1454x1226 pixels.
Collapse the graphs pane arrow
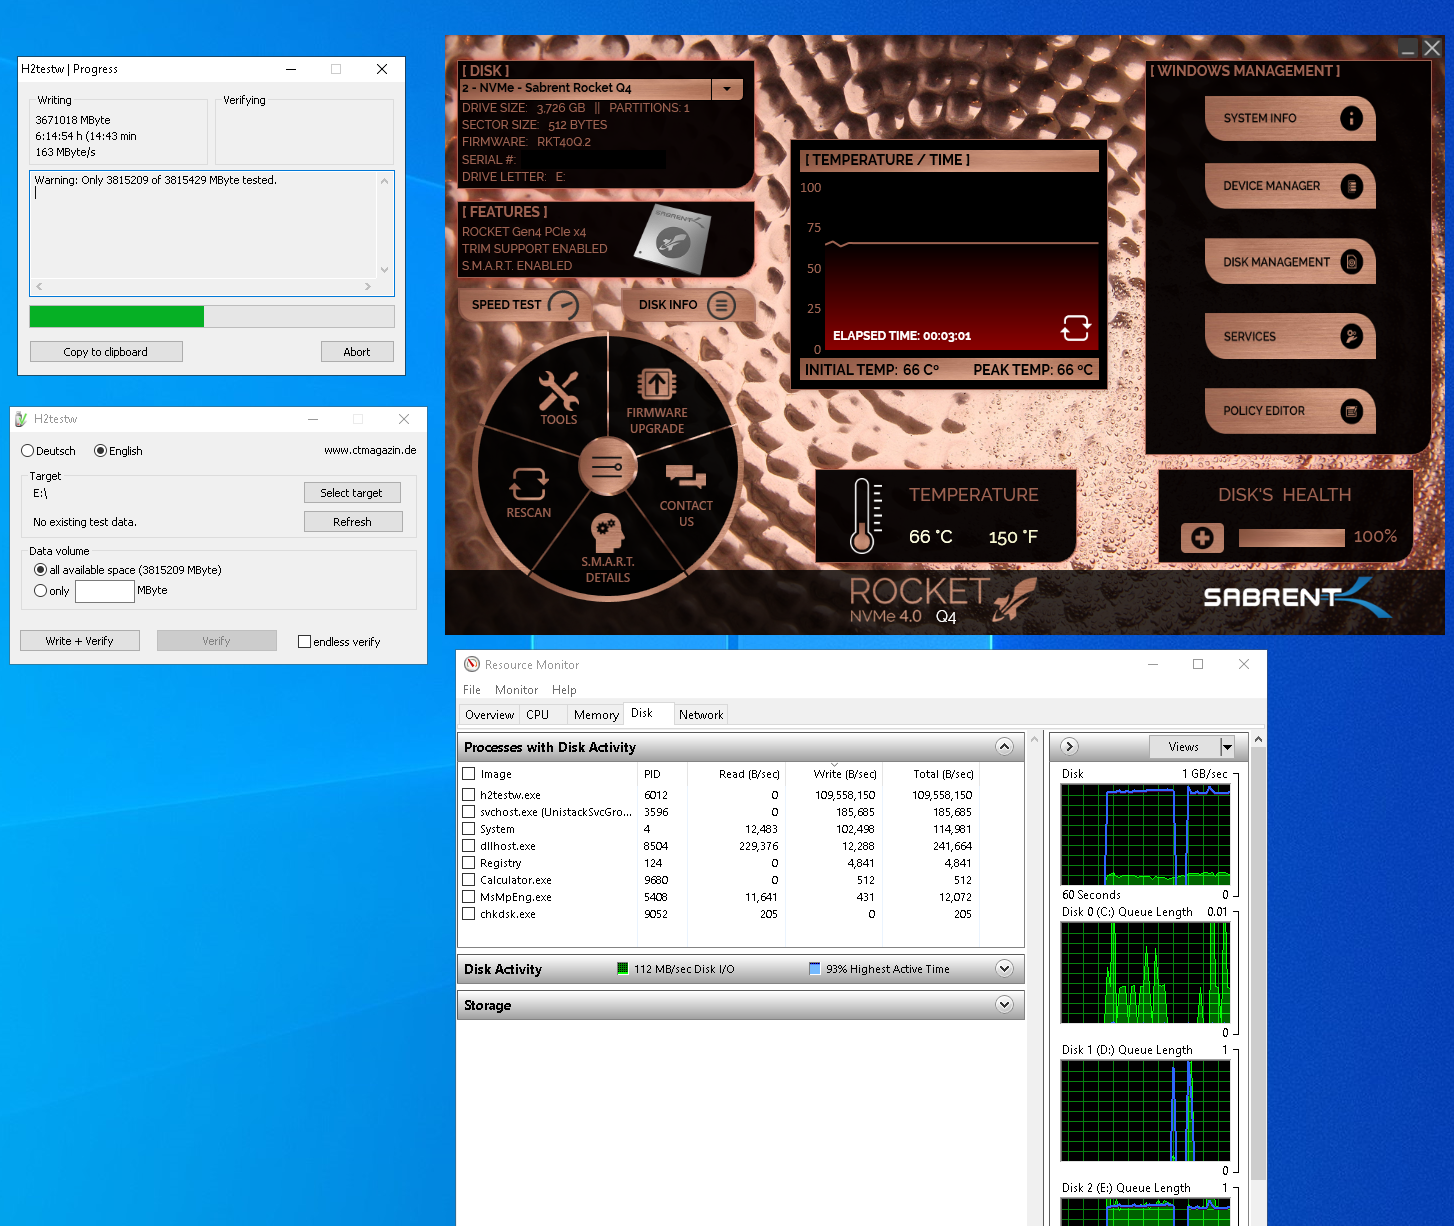click(1069, 746)
